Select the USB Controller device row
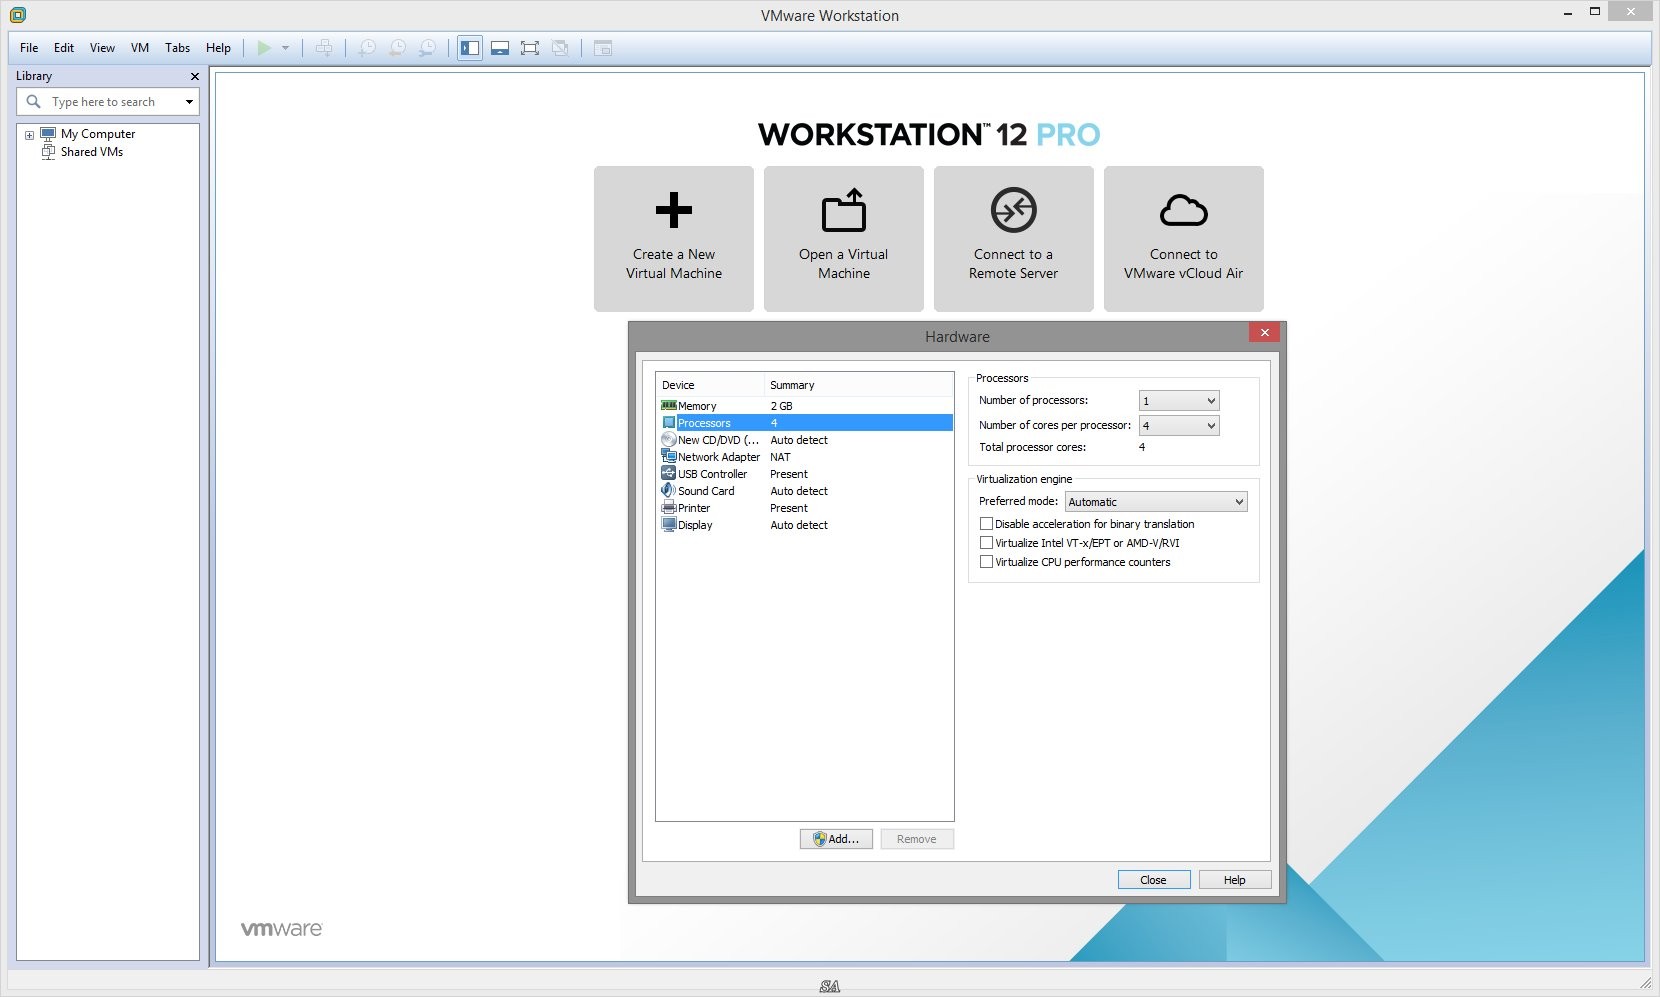 [x=805, y=474]
